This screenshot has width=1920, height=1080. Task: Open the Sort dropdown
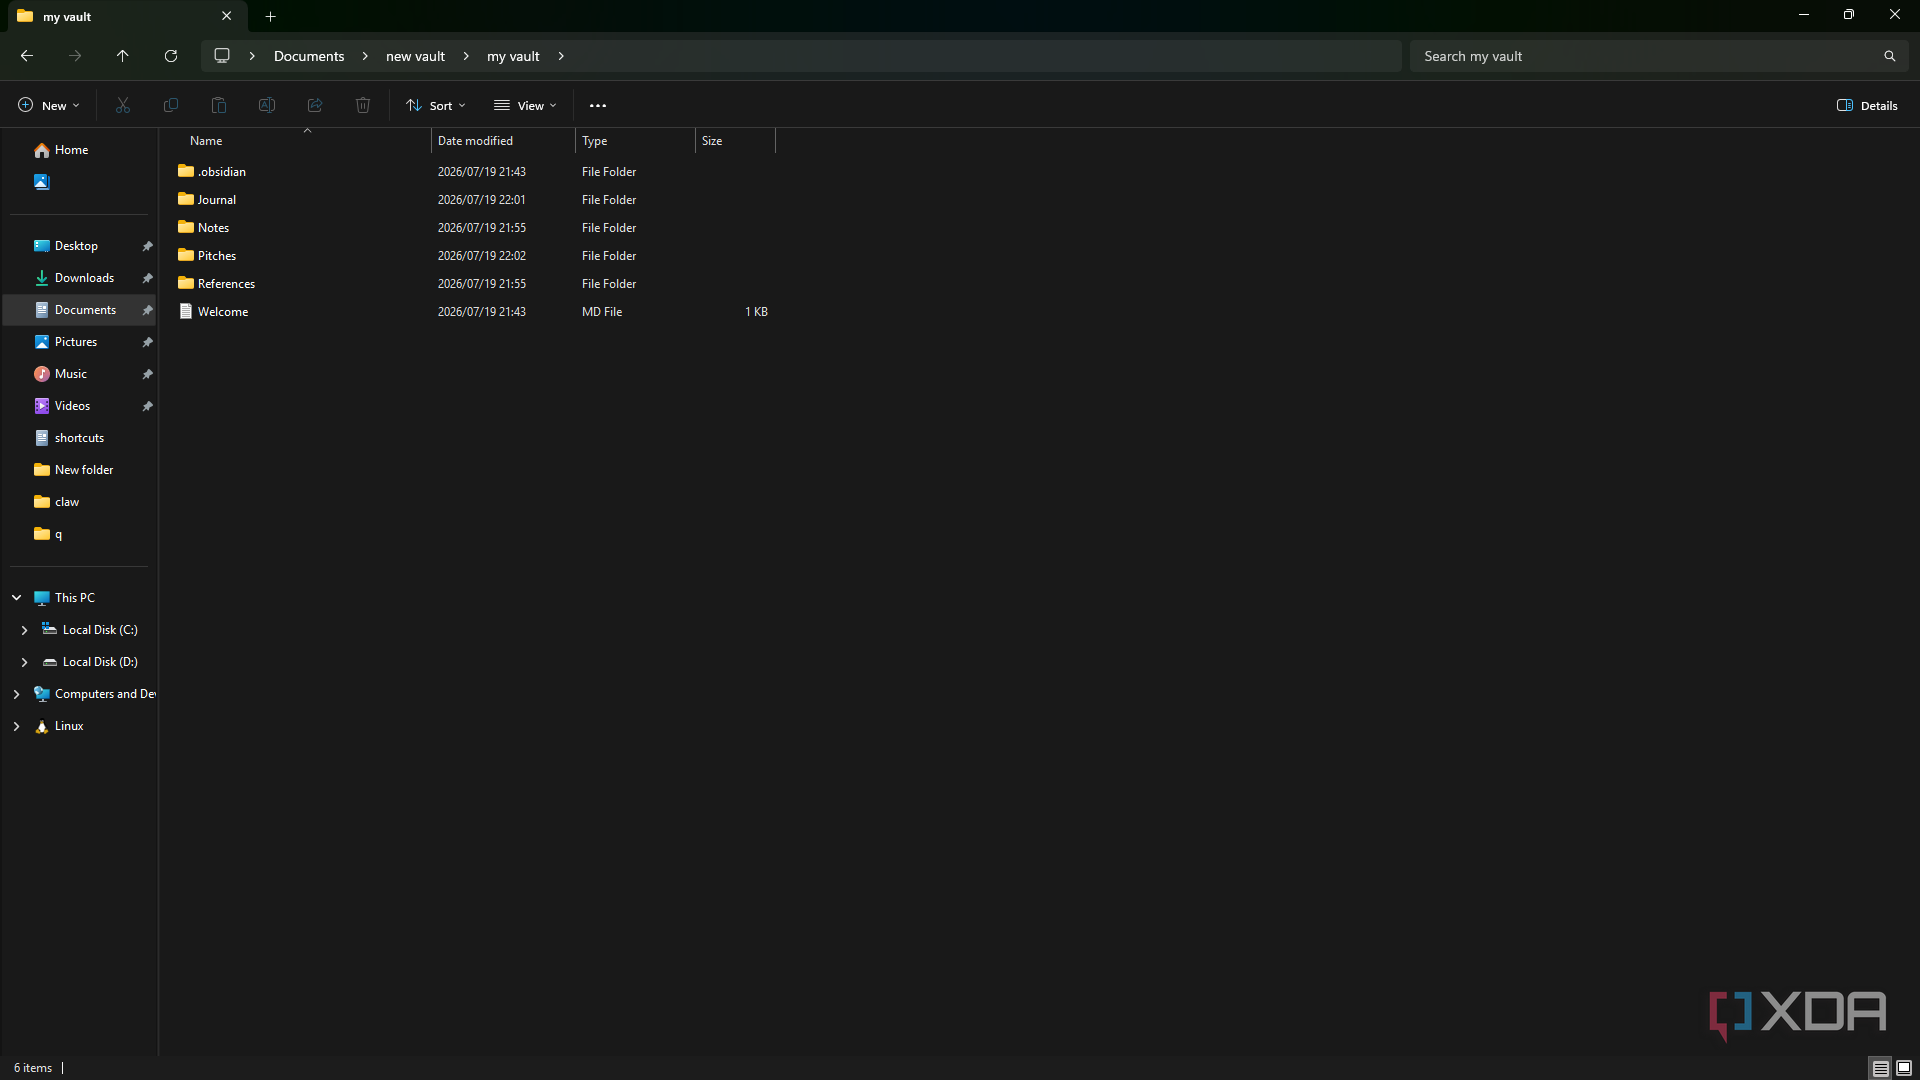click(436, 105)
